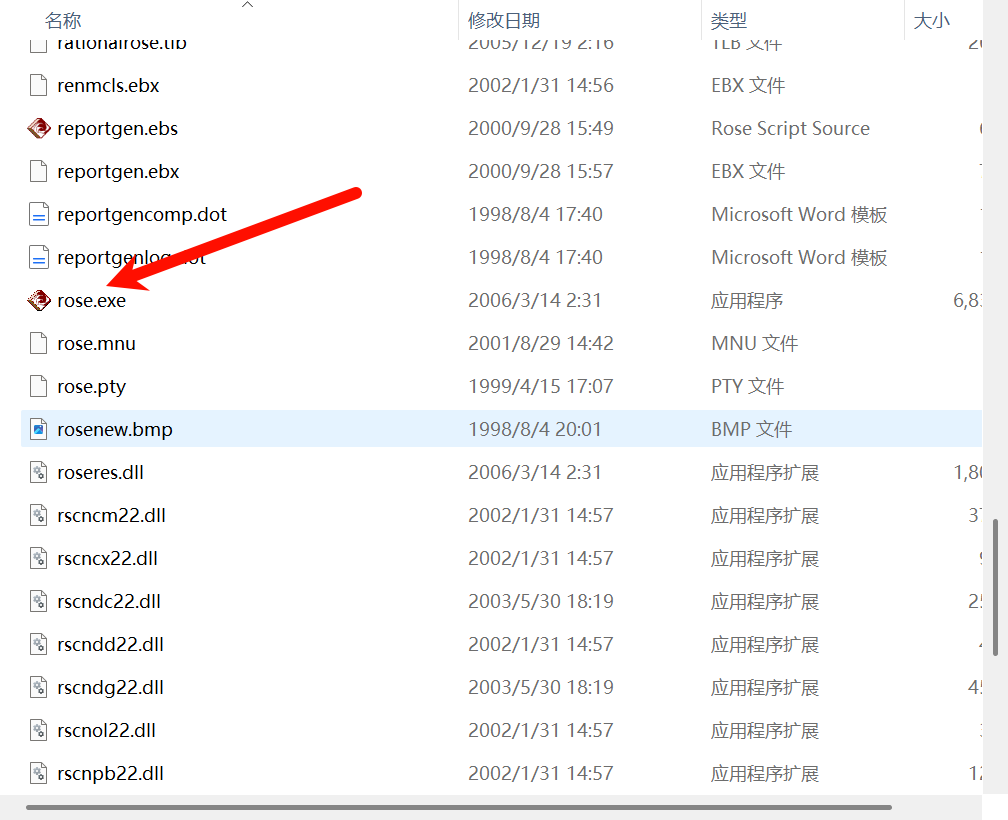
Task: Select file name rose.pty
Action: pyautogui.click(x=92, y=387)
